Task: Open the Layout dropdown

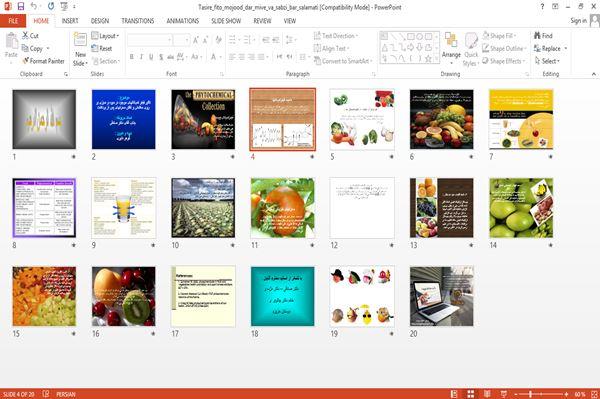Action: [105, 36]
